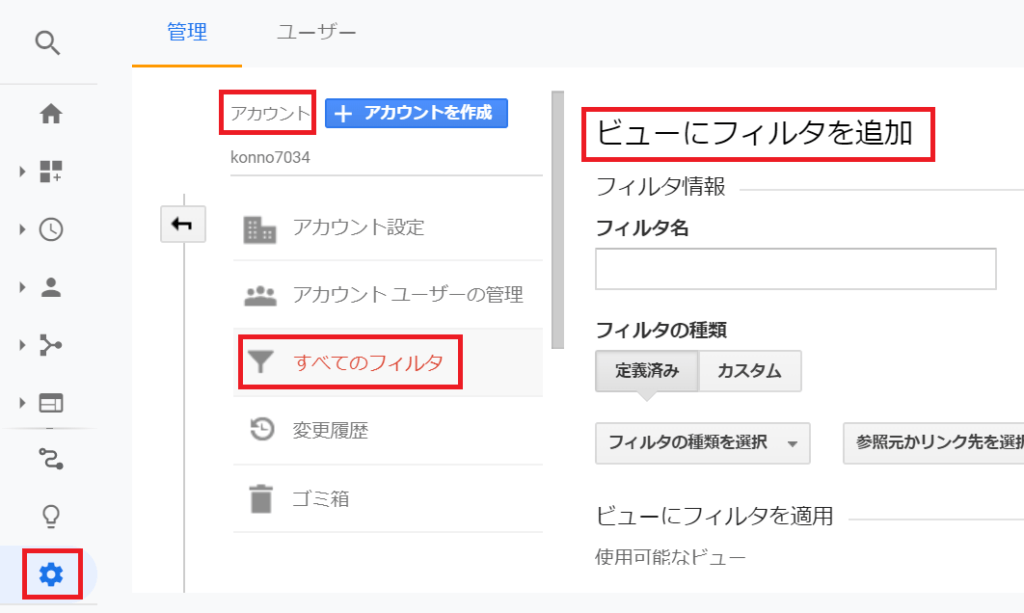The width and height of the screenshot is (1024, 613).
Task: Click the back arrow button
Action: pos(183,224)
